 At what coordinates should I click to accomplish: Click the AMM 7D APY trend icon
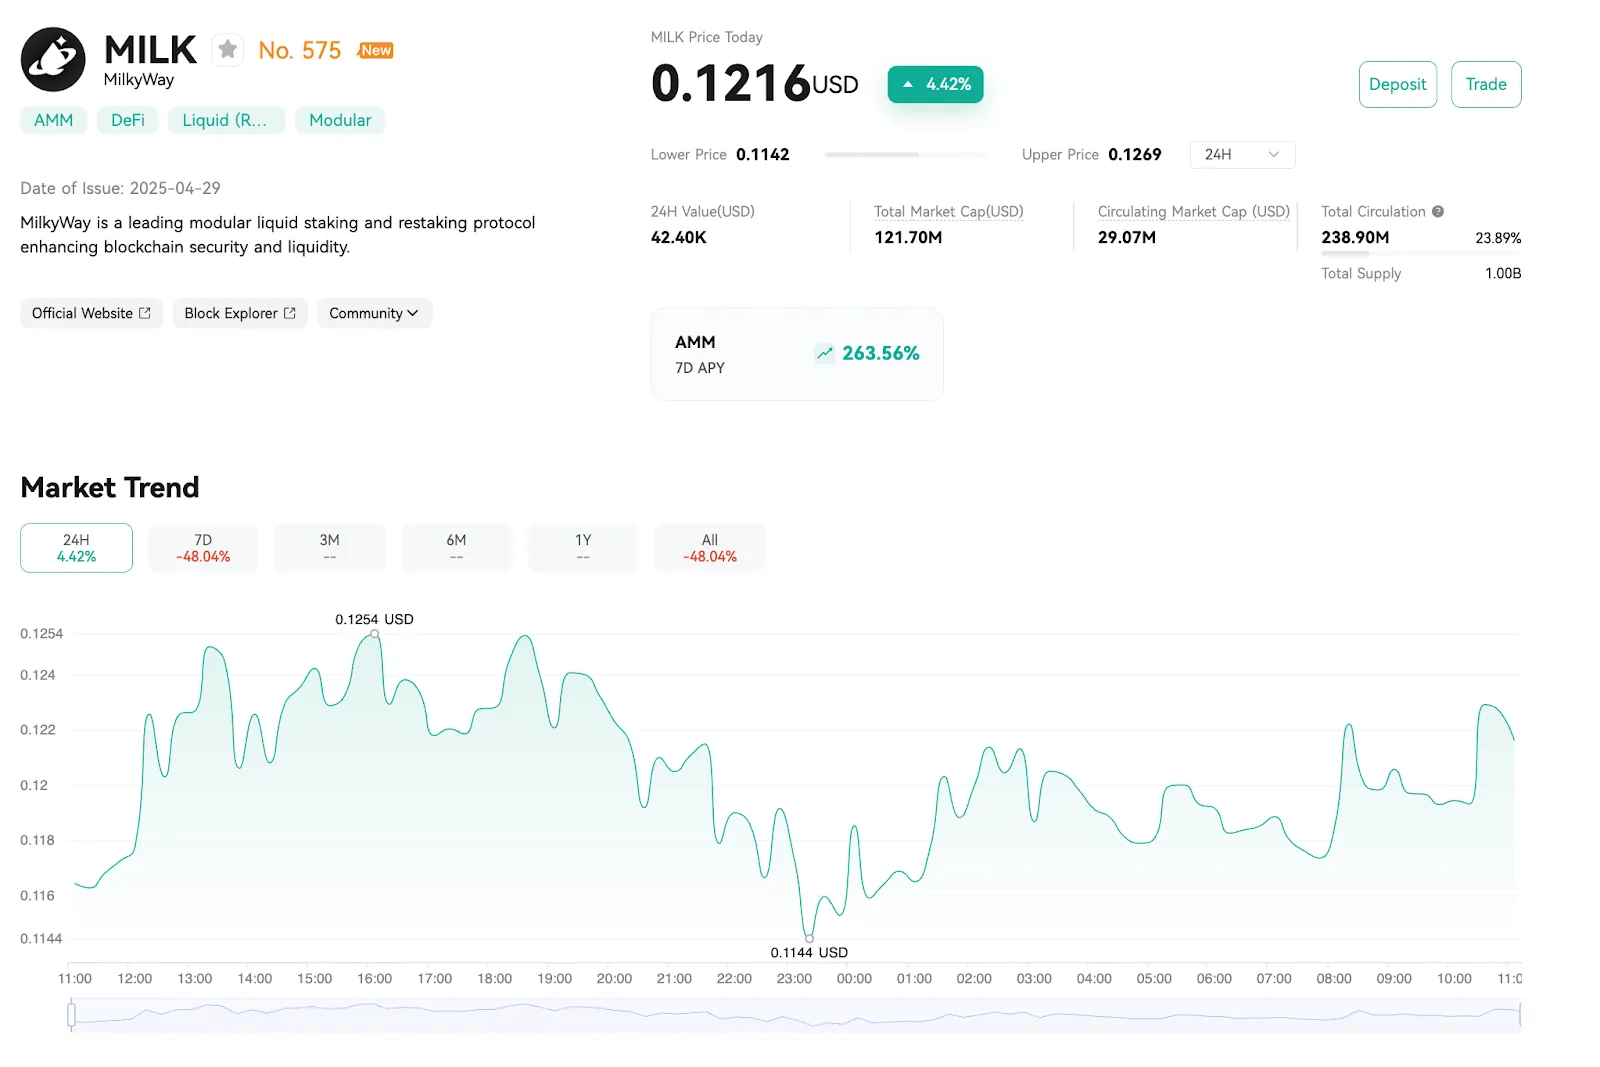(824, 353)
